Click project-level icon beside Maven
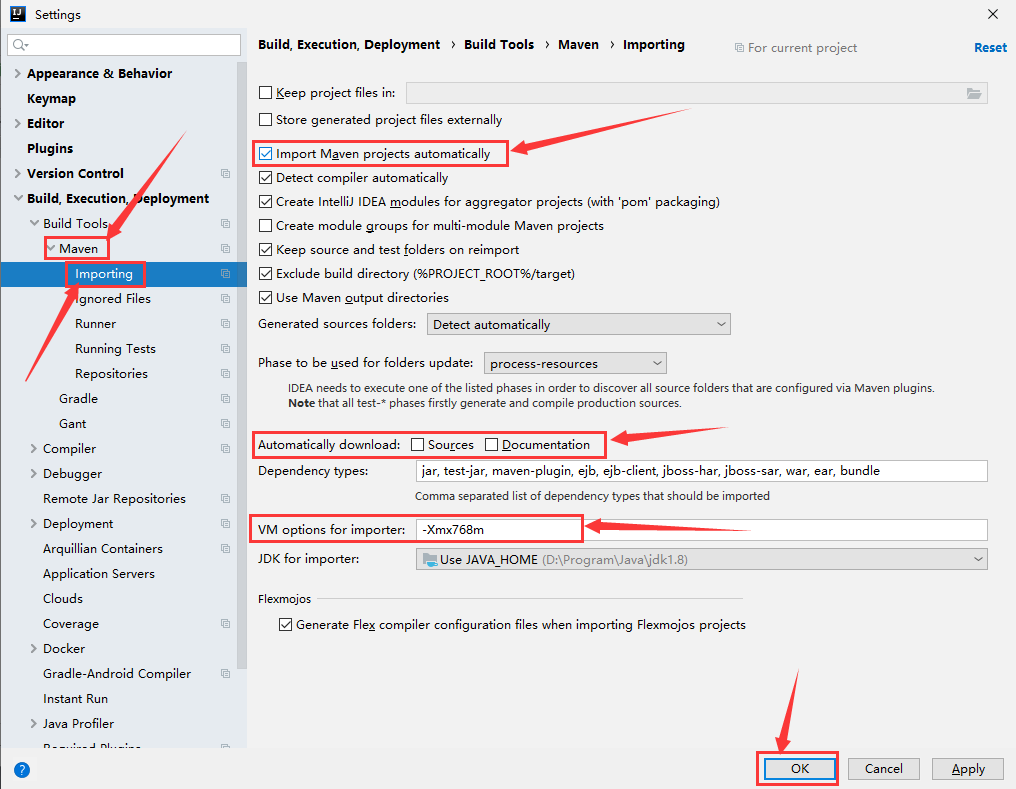1016x789 pixels. pyautogui.click(x=225, y=249)
